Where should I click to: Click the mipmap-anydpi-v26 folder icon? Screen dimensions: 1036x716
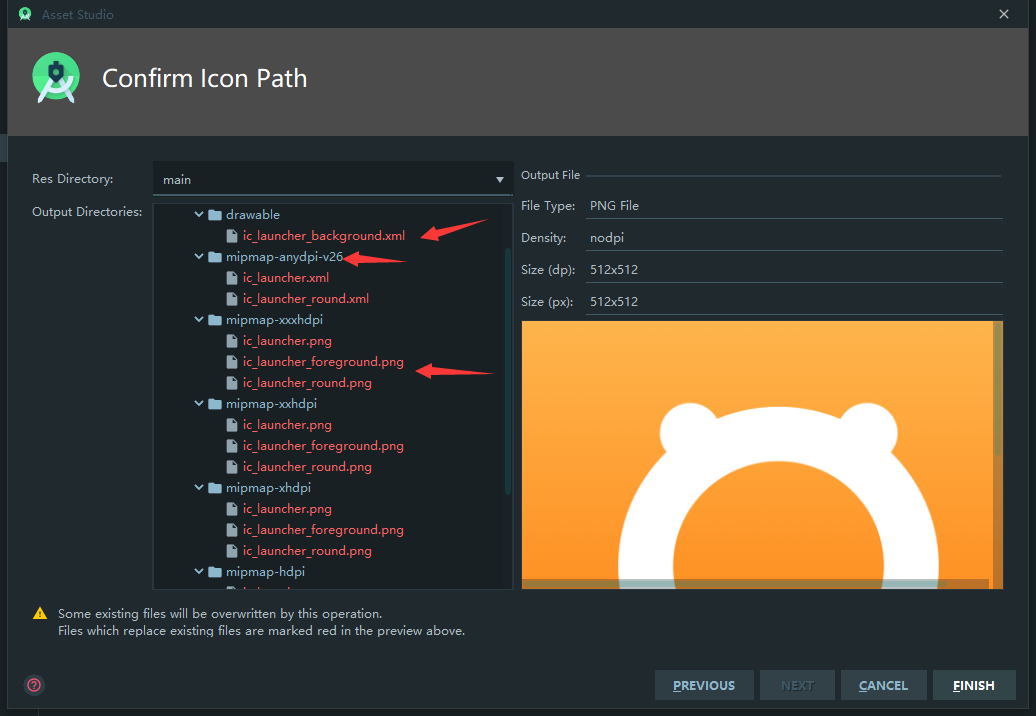click(215, 257)
